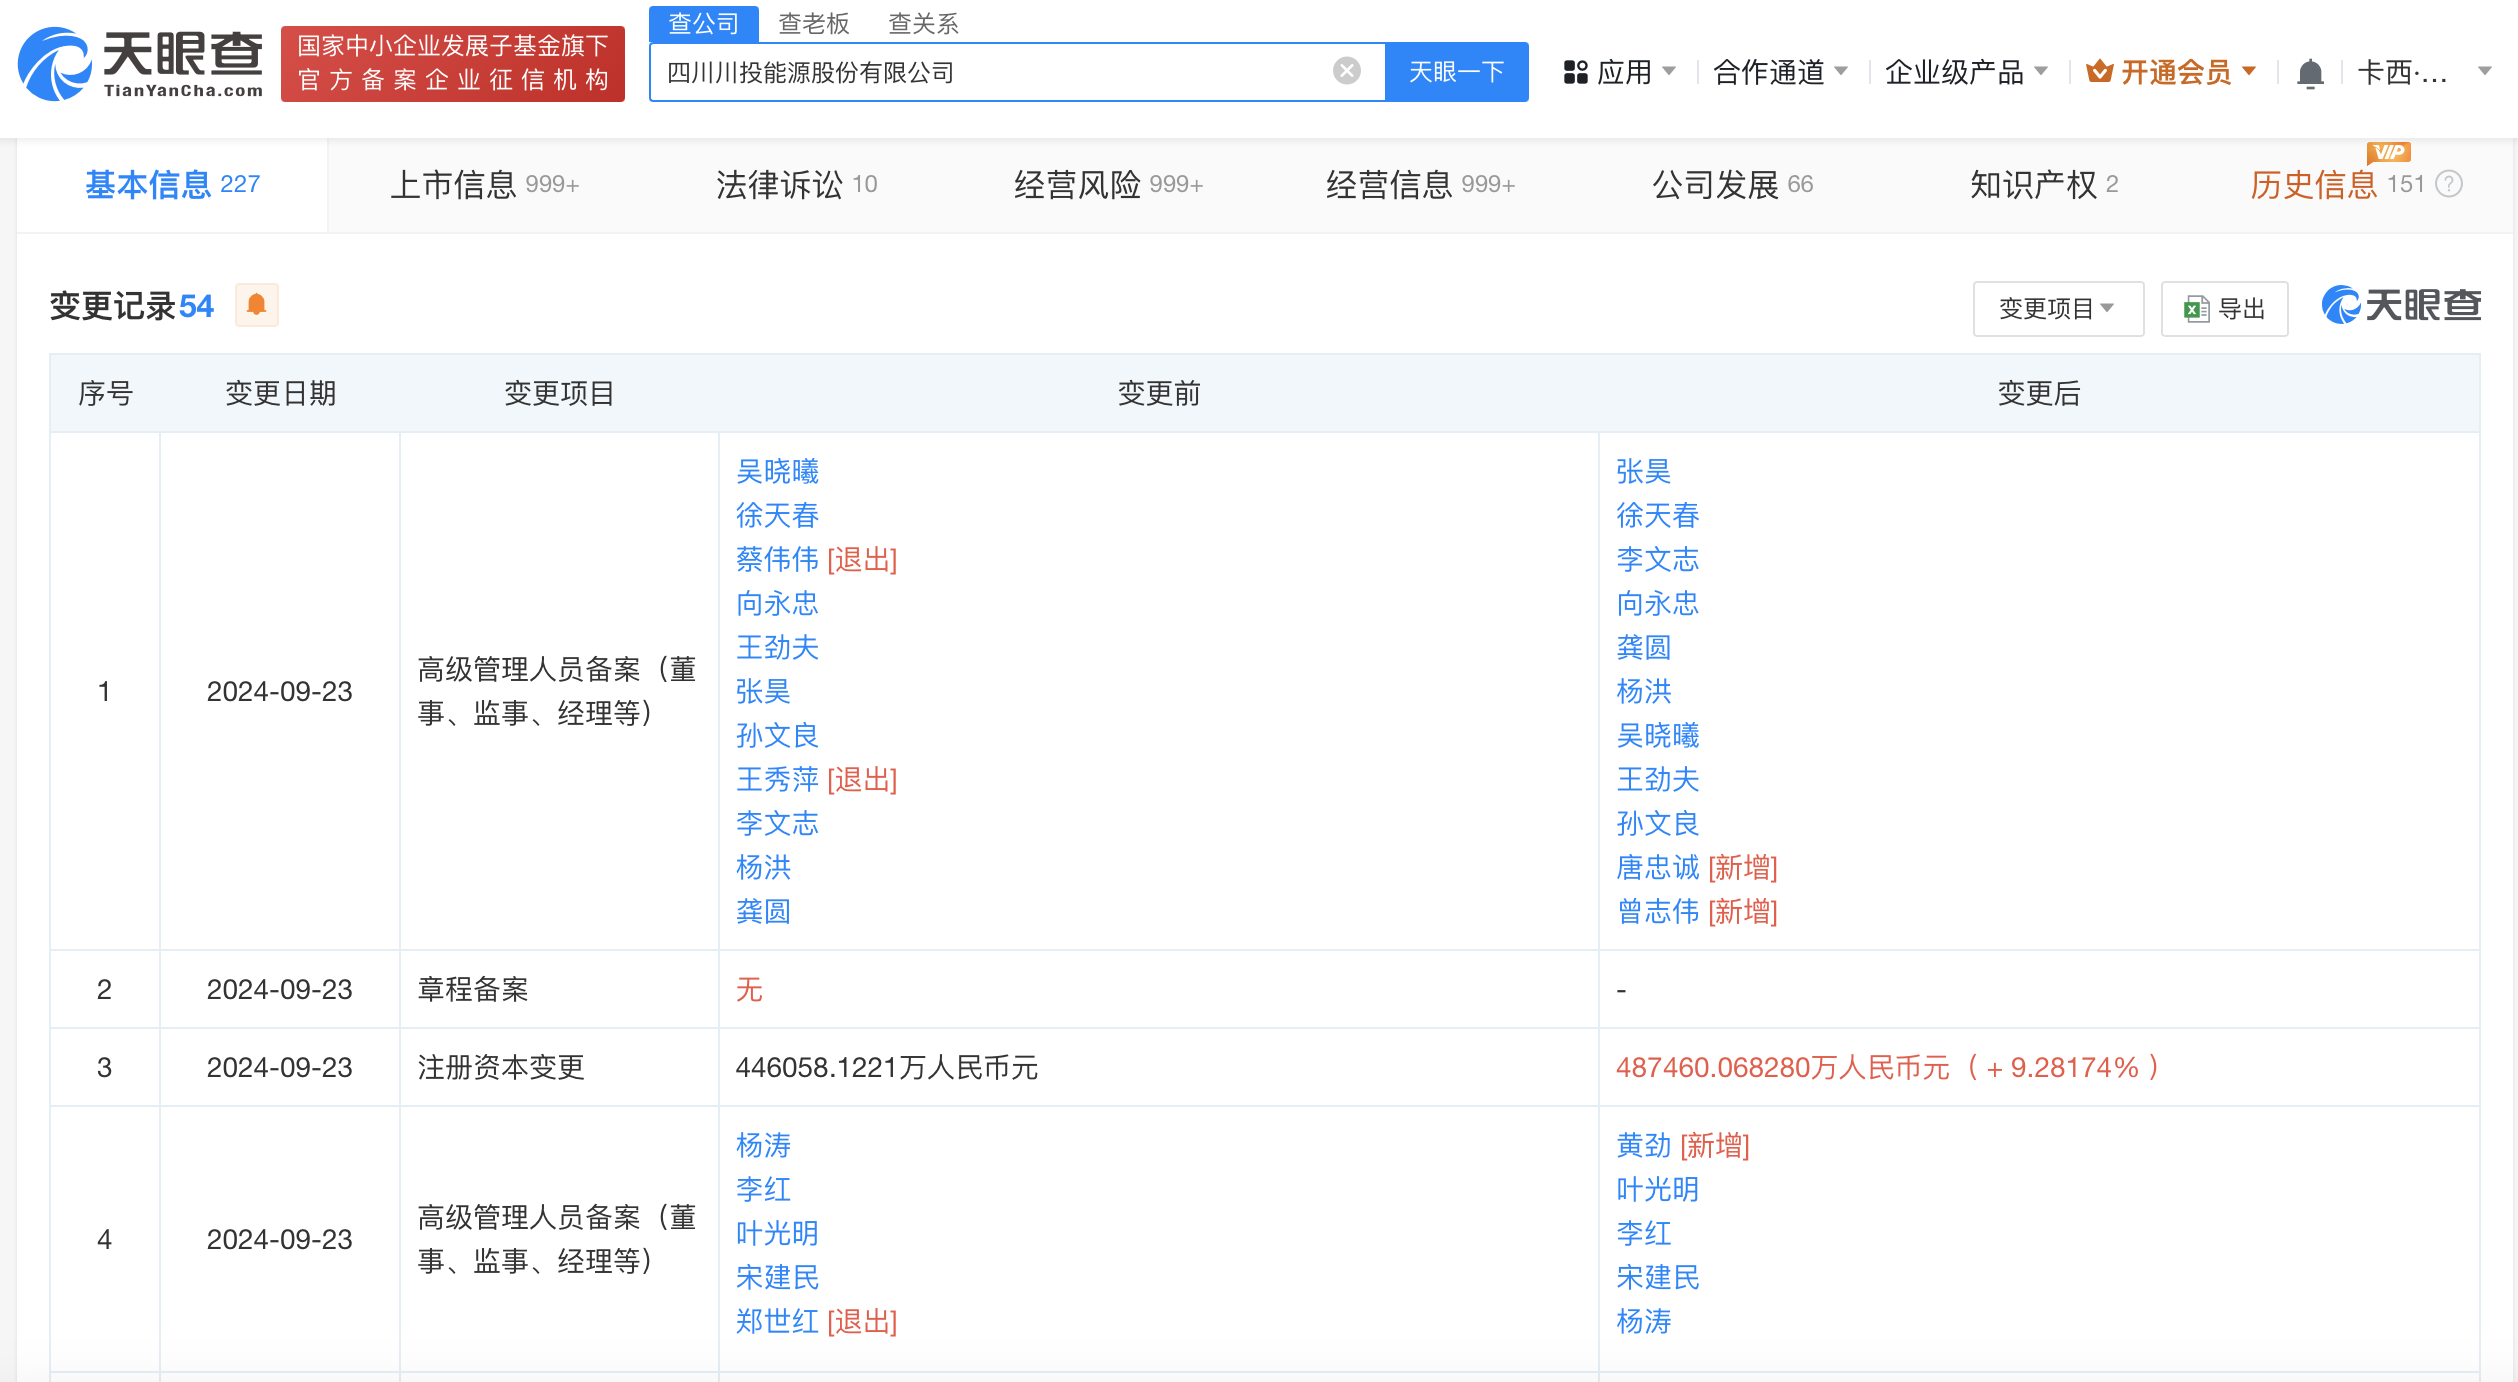Click the 54 change record count
The image size is (2518, 1382).
click(196, 306)
